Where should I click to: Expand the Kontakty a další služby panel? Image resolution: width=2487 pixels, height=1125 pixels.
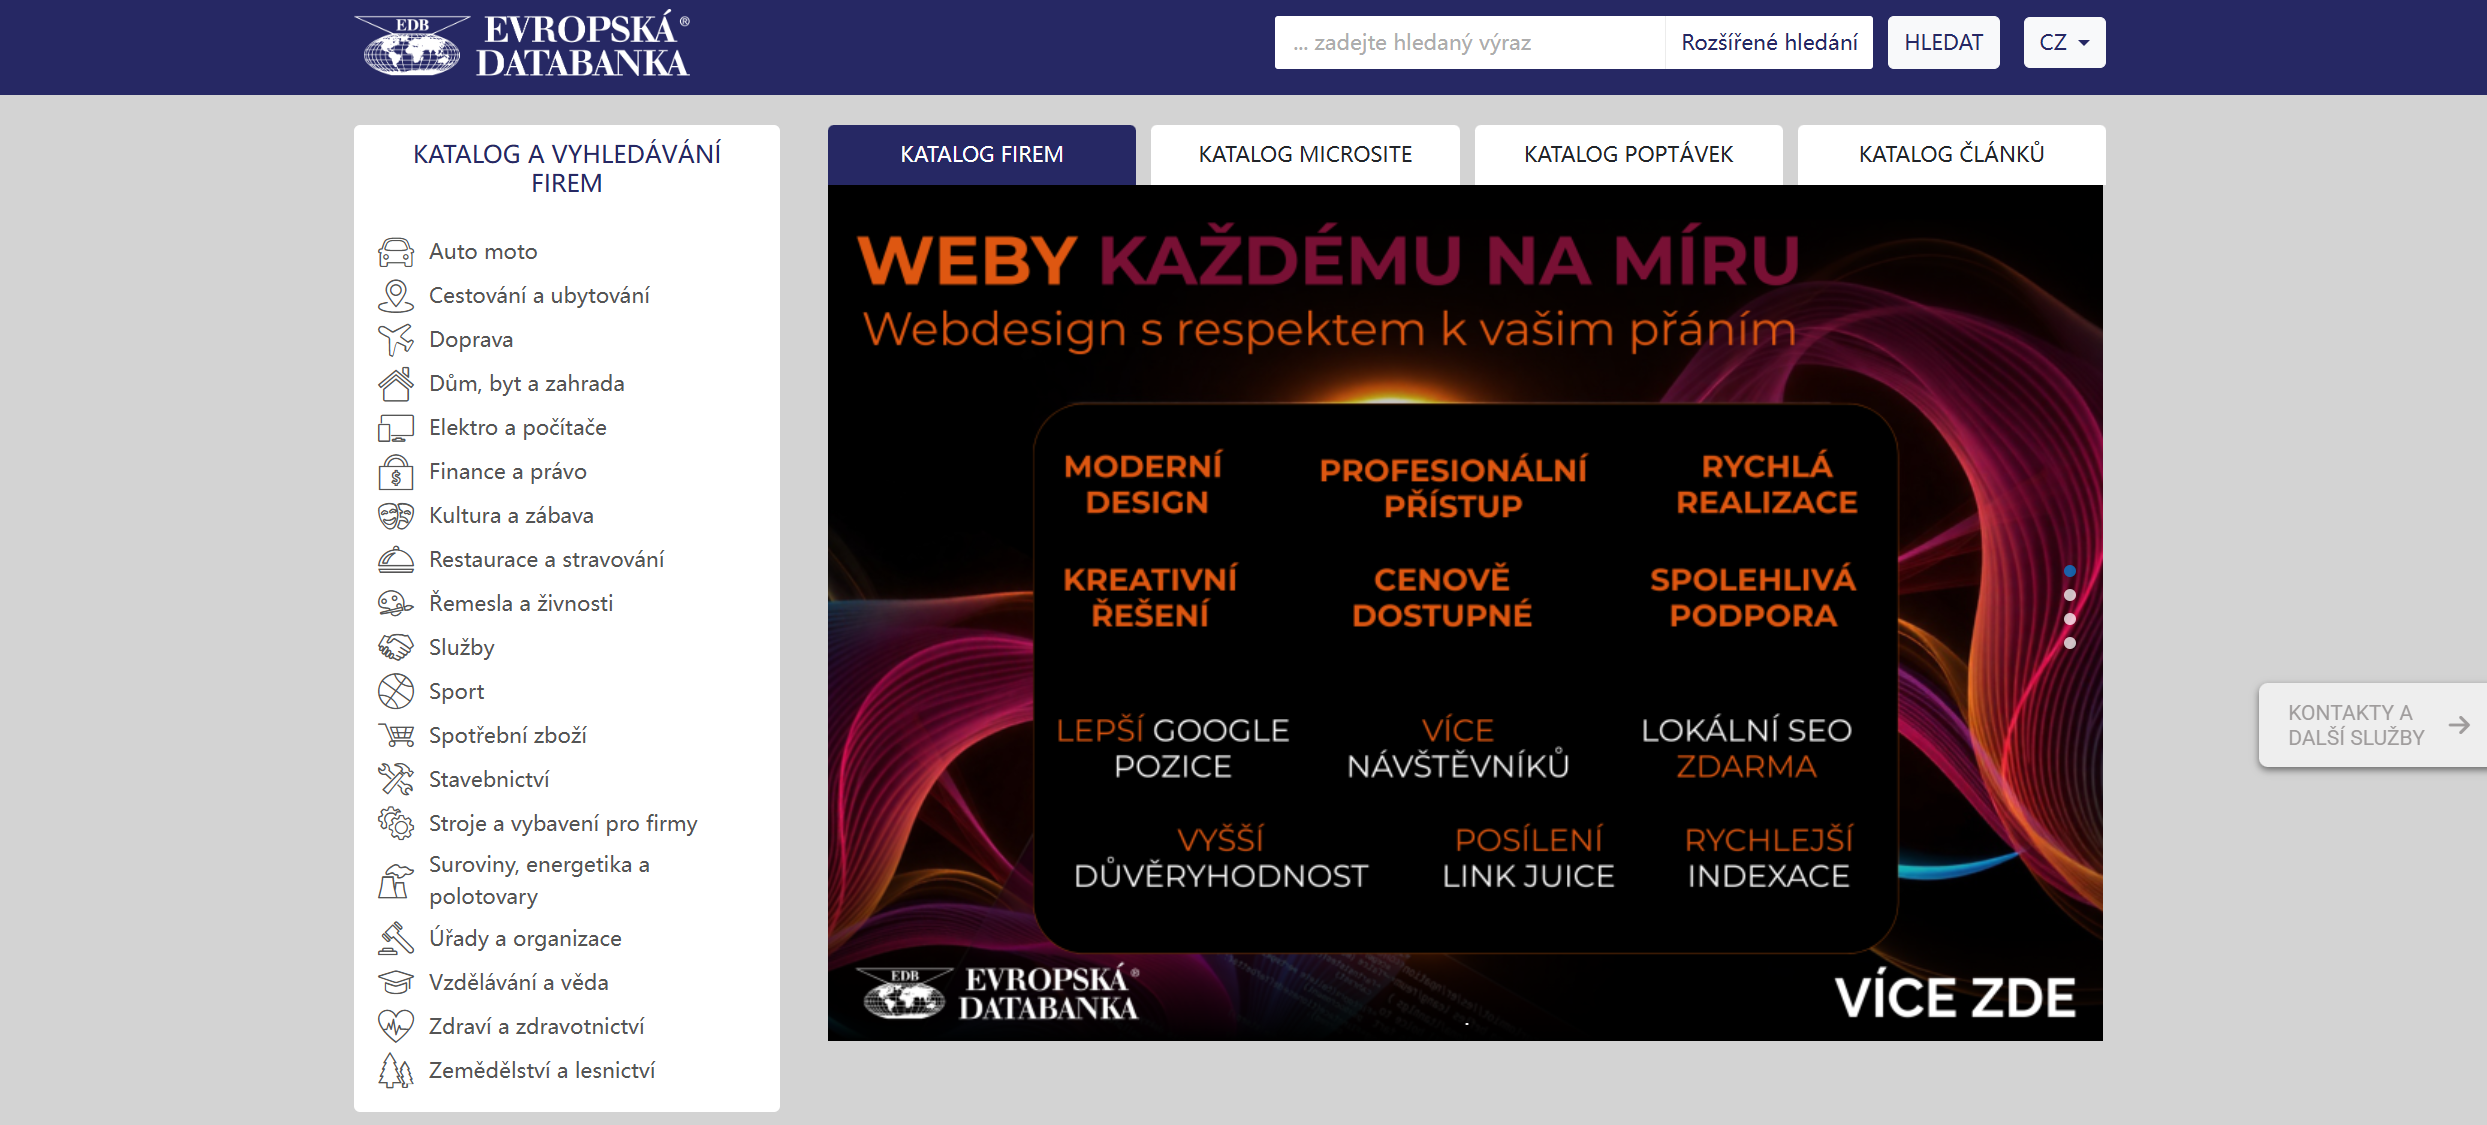(x=2373, y=725)
